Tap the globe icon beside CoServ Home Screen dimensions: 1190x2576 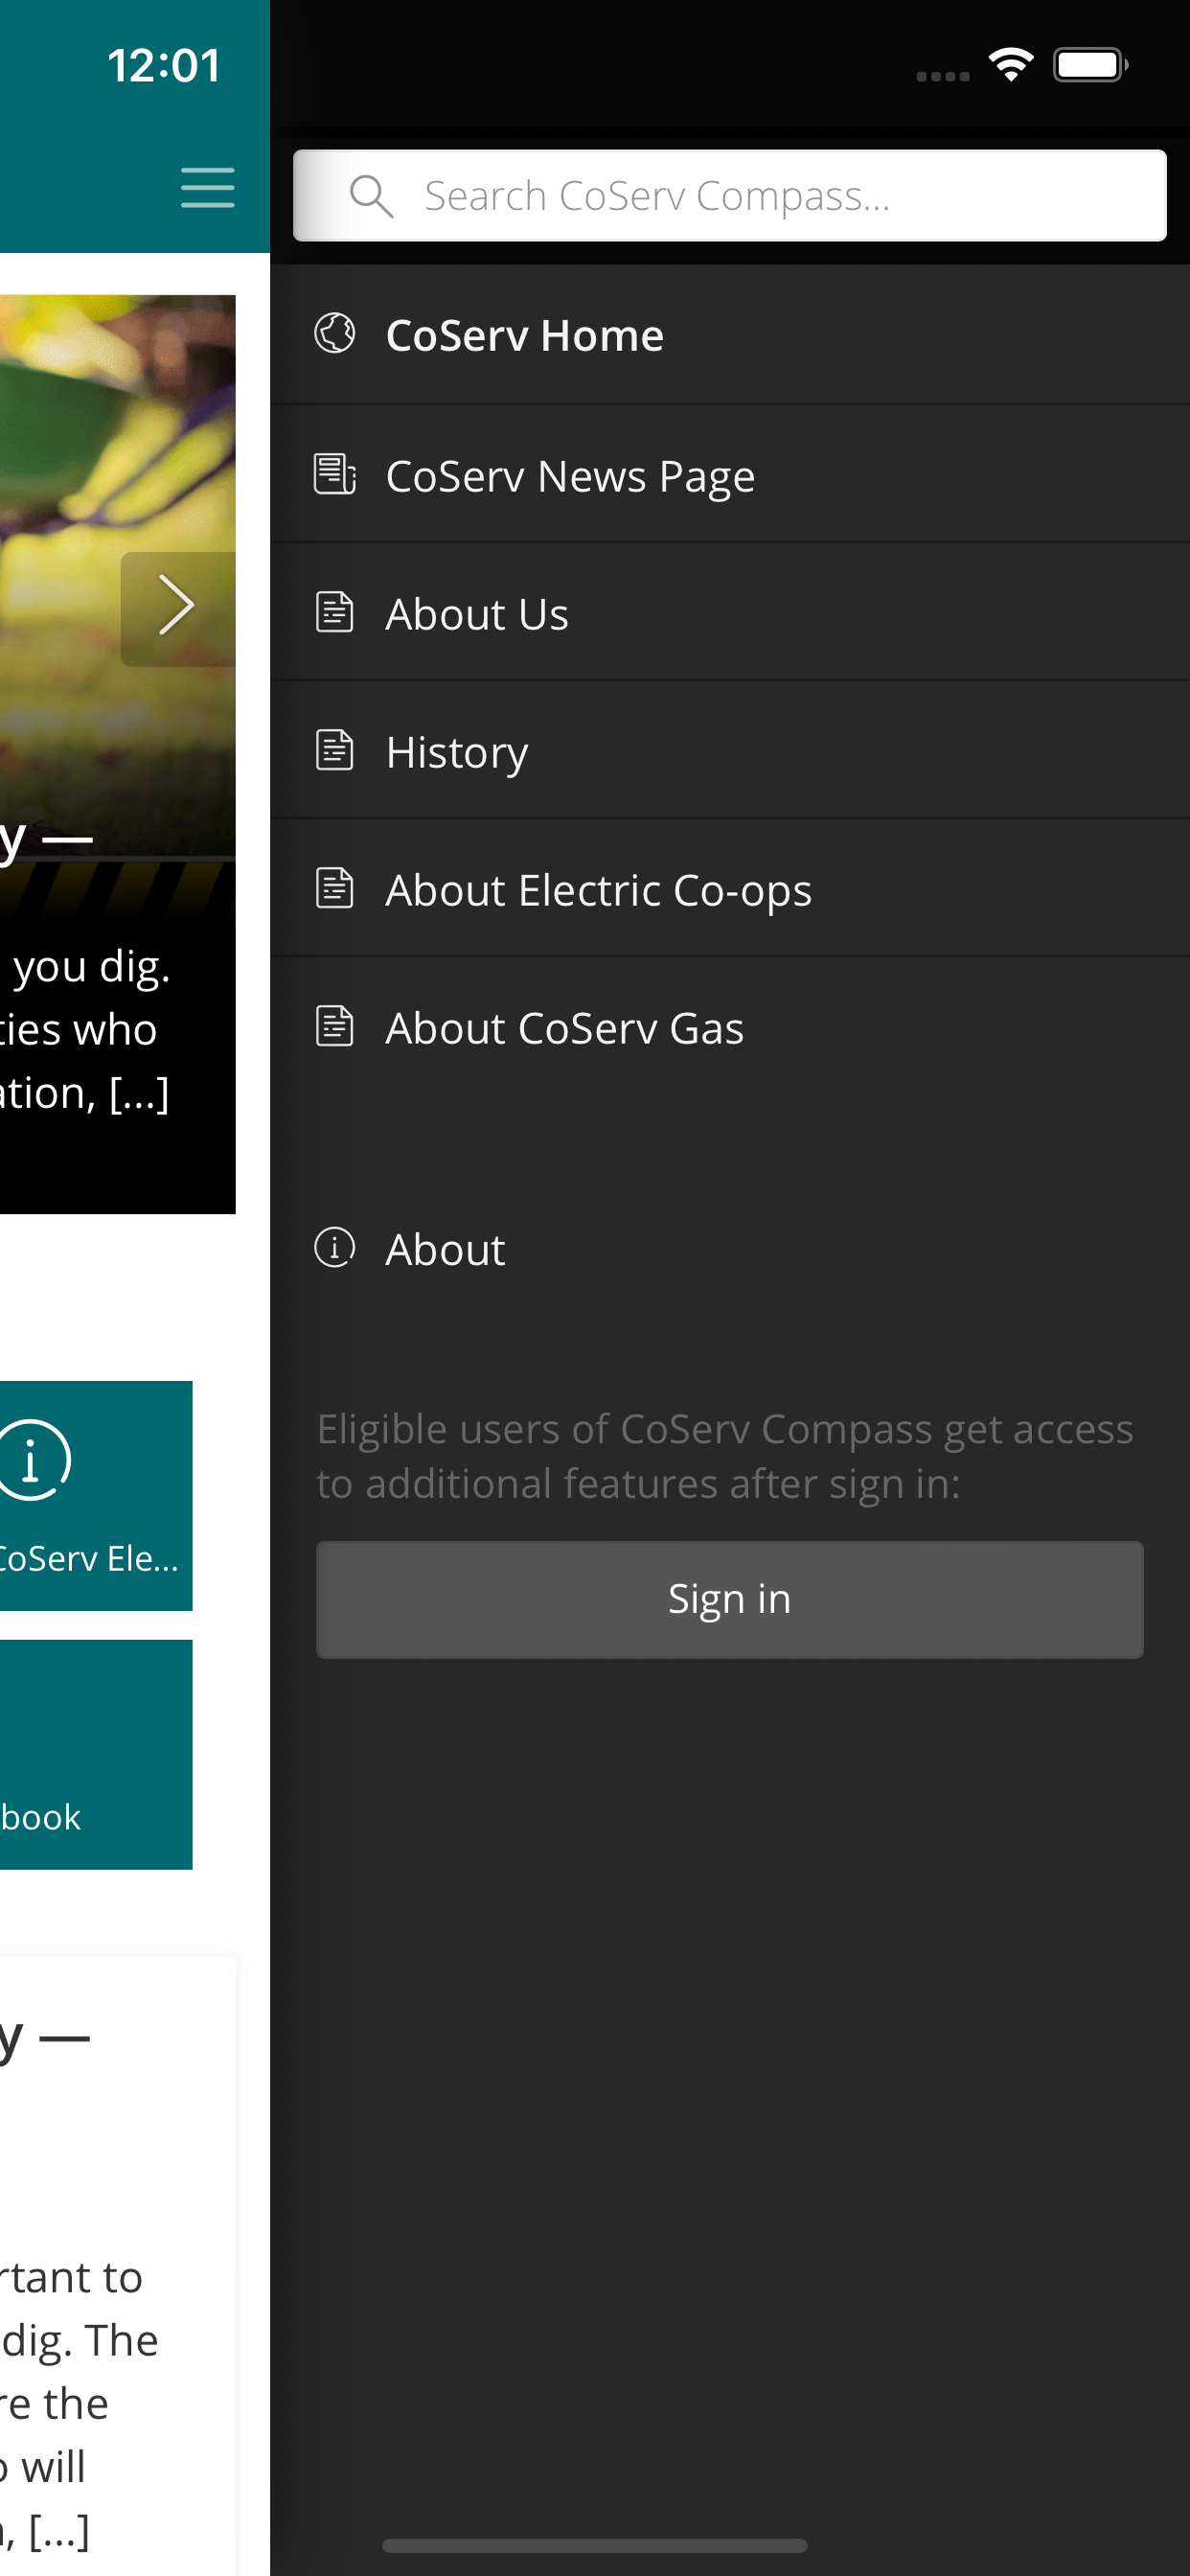pos(335,334)
